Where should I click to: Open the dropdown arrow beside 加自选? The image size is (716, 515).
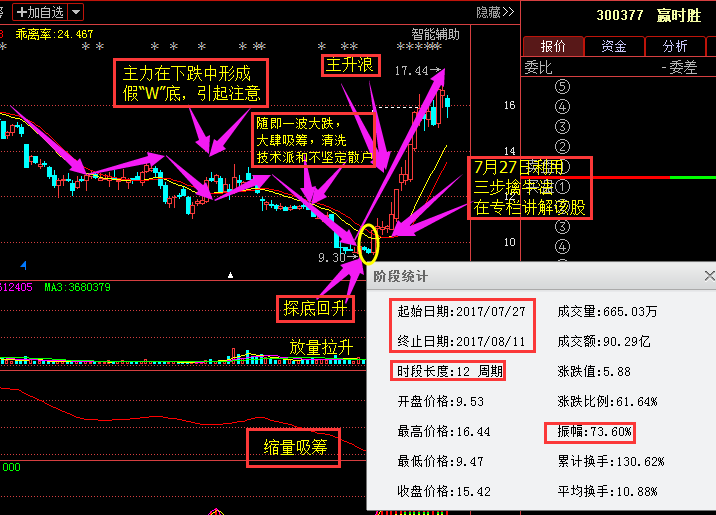tap(77, 12)
